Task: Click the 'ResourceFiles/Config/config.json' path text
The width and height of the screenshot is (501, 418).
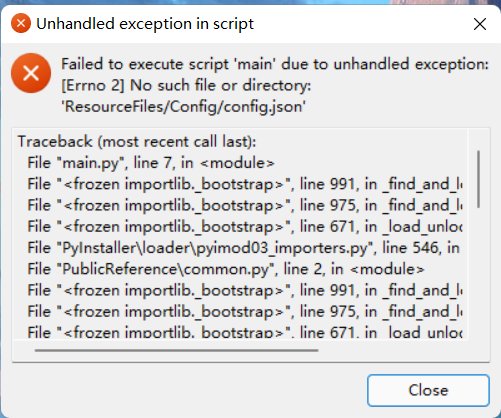Action: click(183, 107)
